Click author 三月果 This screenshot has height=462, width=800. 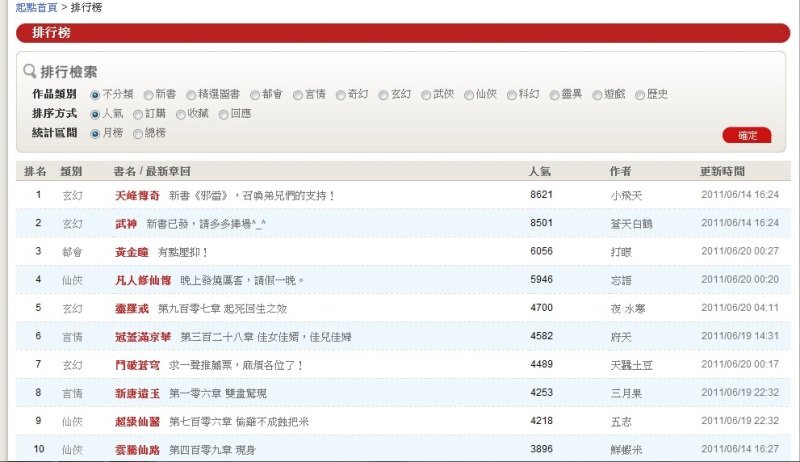click(x=626, y=394)
